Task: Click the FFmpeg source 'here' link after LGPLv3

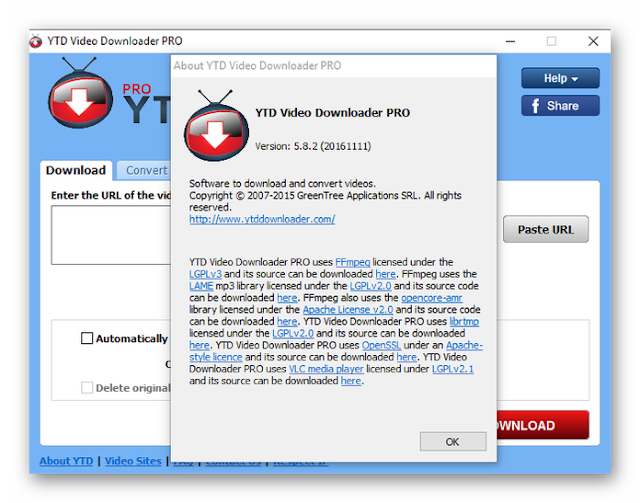Action: pyautogui.click(x=385, y=274)
